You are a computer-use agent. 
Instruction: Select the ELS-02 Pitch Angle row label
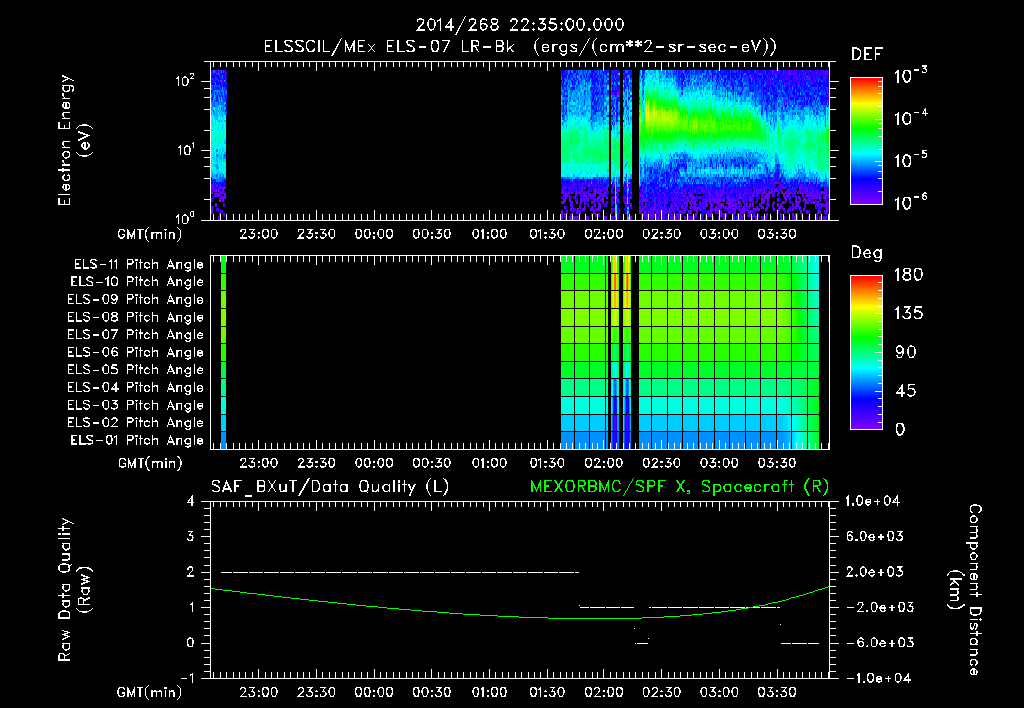(136, 423)
